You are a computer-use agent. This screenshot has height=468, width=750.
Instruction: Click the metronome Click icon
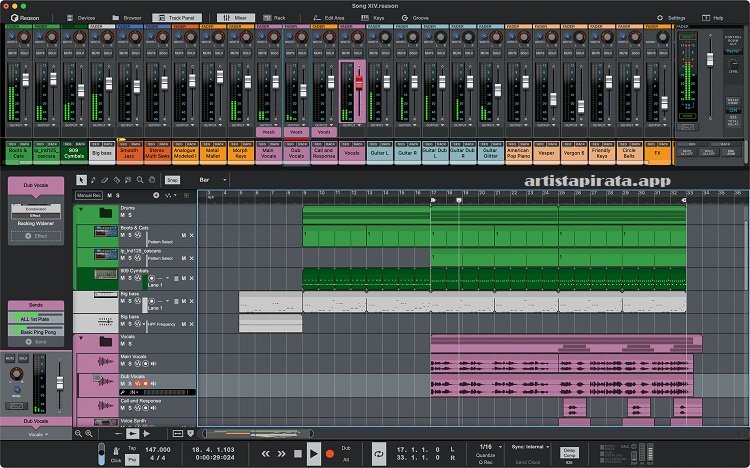coord(116,451)
